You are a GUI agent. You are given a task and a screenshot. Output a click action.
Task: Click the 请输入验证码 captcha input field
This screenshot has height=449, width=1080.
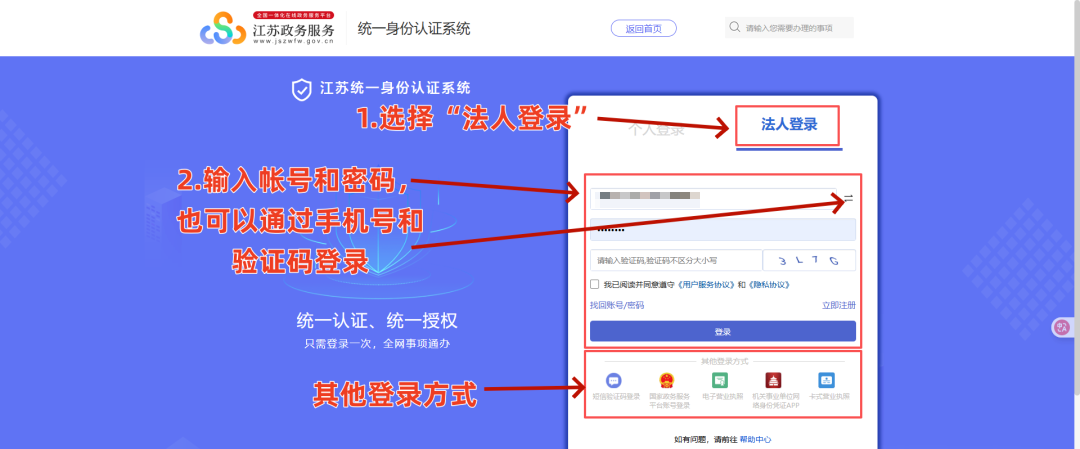coord(676,260)
